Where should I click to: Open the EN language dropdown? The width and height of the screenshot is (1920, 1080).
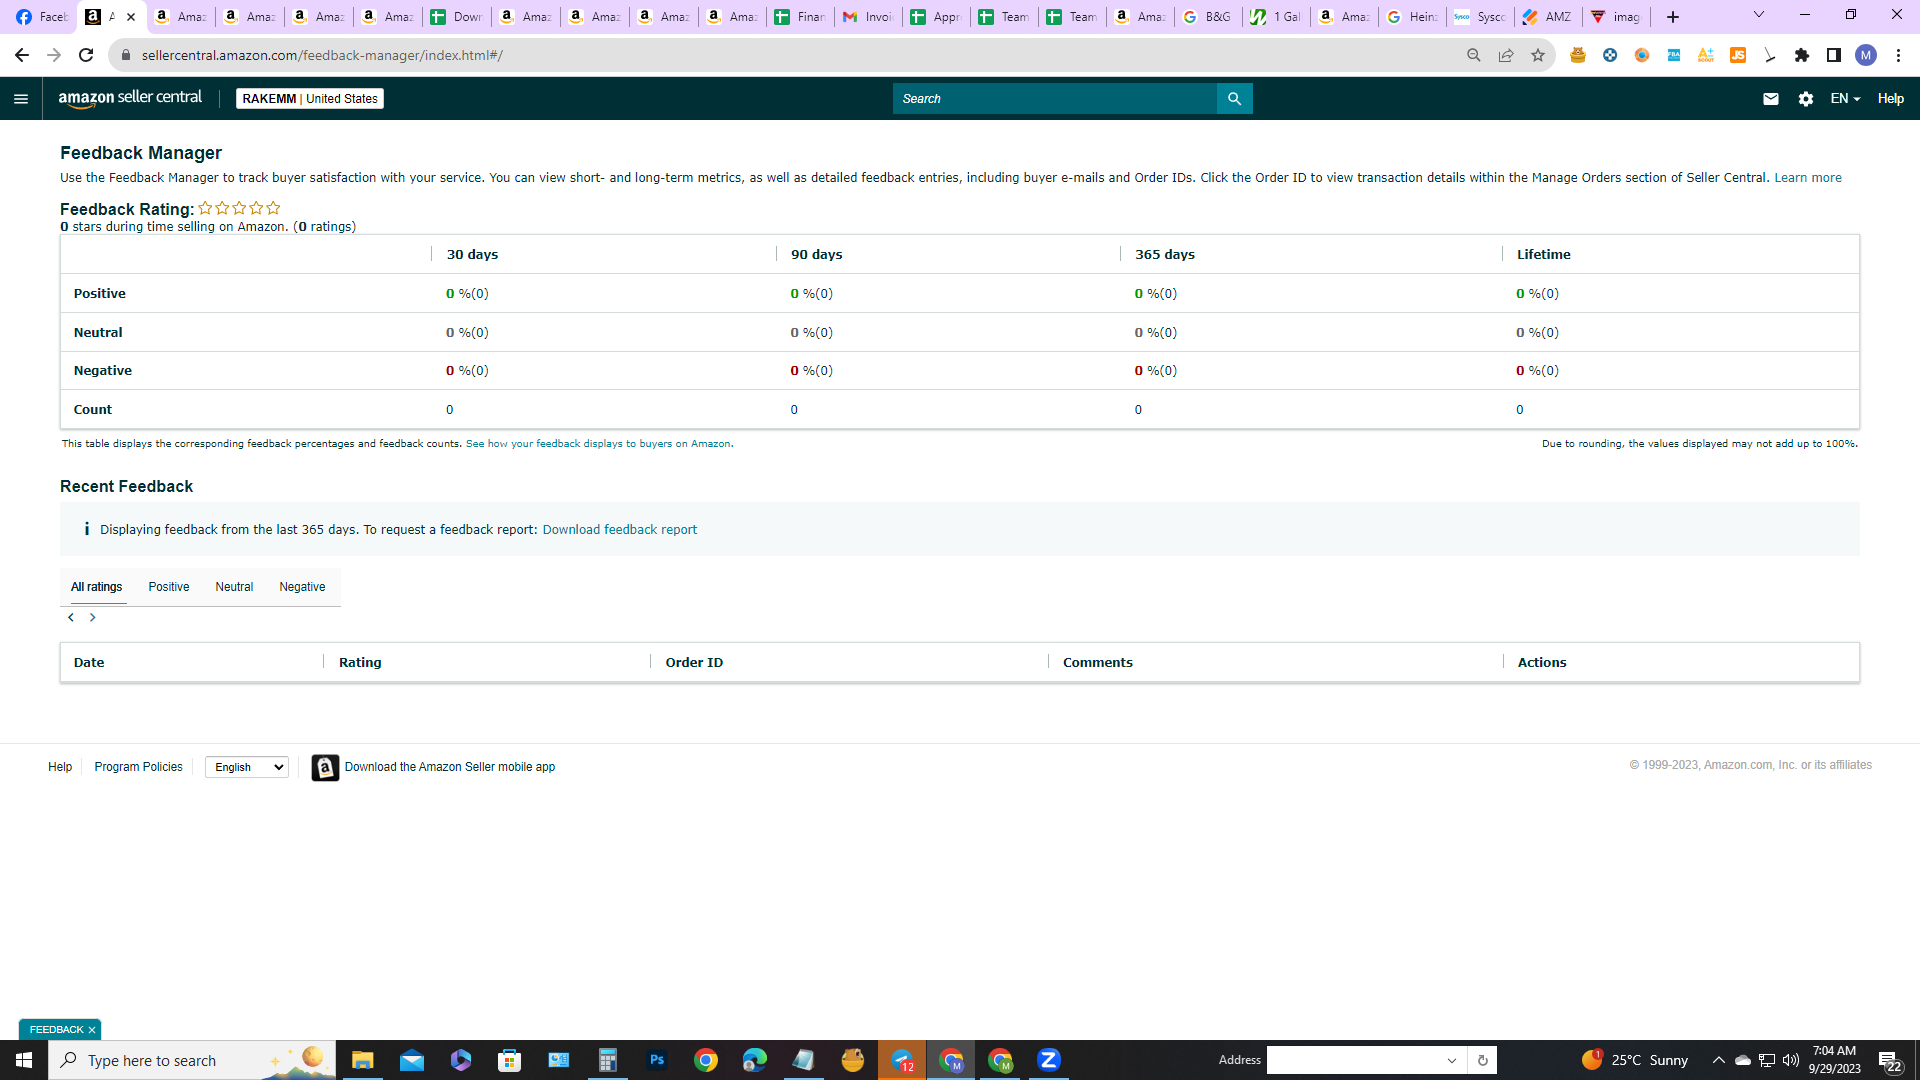[x=1845, y=99]
